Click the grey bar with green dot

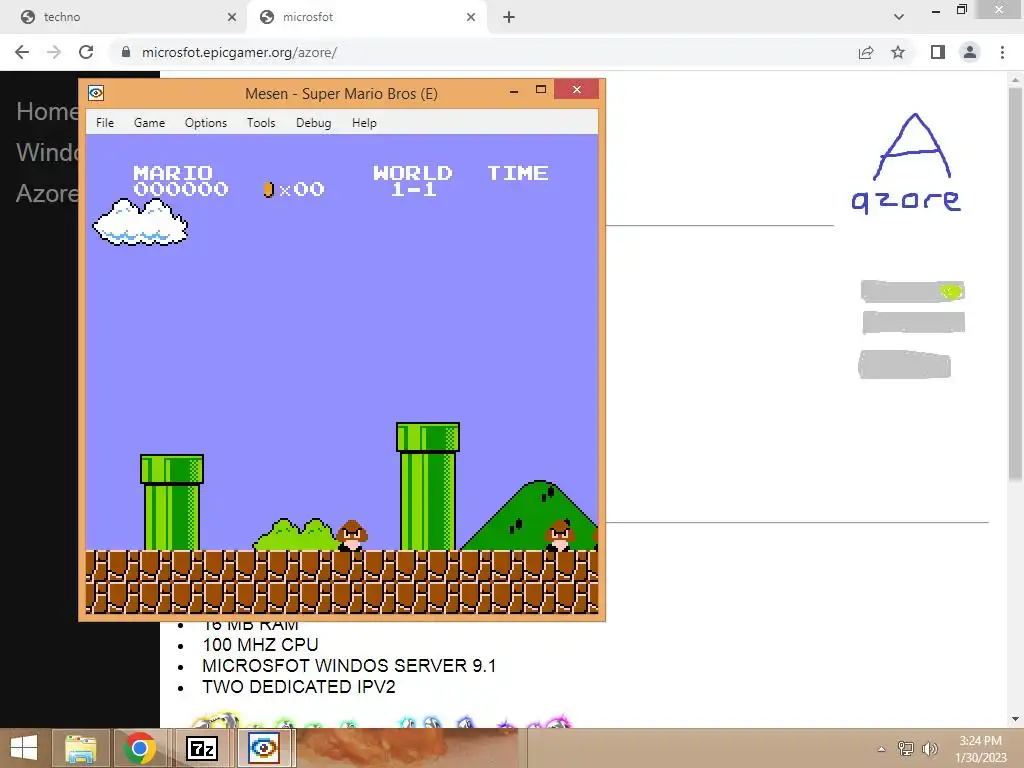click(912, 291)
